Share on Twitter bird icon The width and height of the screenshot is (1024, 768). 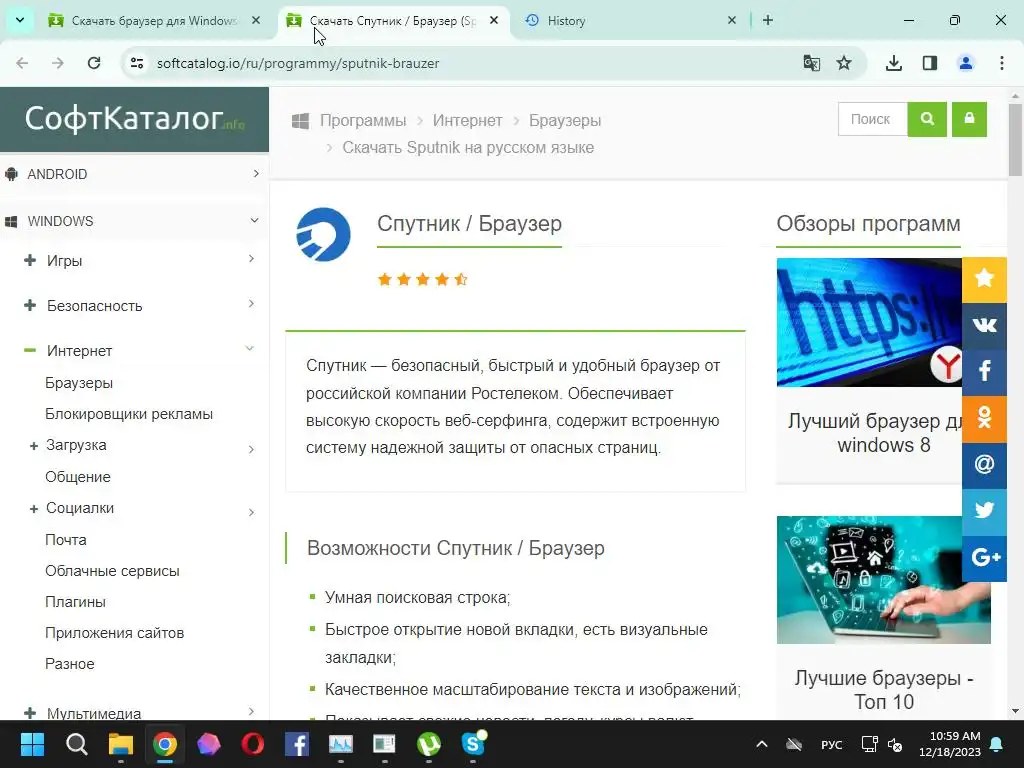pos(984,511)
